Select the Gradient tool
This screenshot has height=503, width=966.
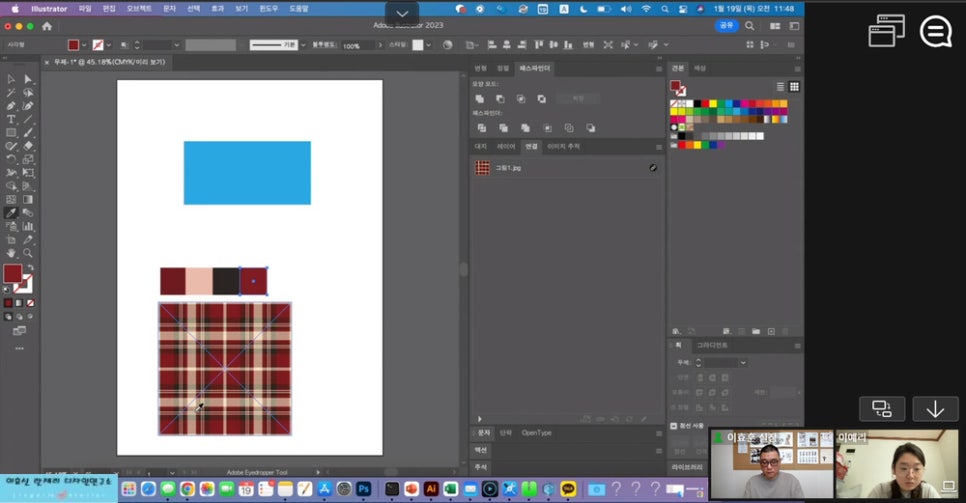coord(28,199)
